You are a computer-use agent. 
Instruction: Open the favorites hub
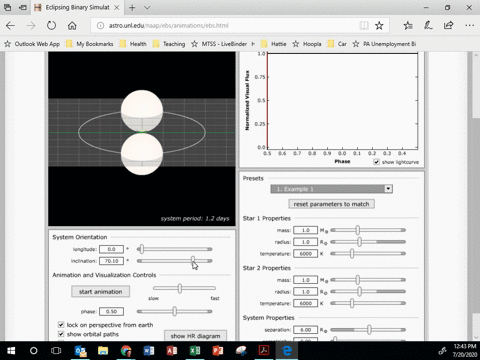[x=408, y=25]
